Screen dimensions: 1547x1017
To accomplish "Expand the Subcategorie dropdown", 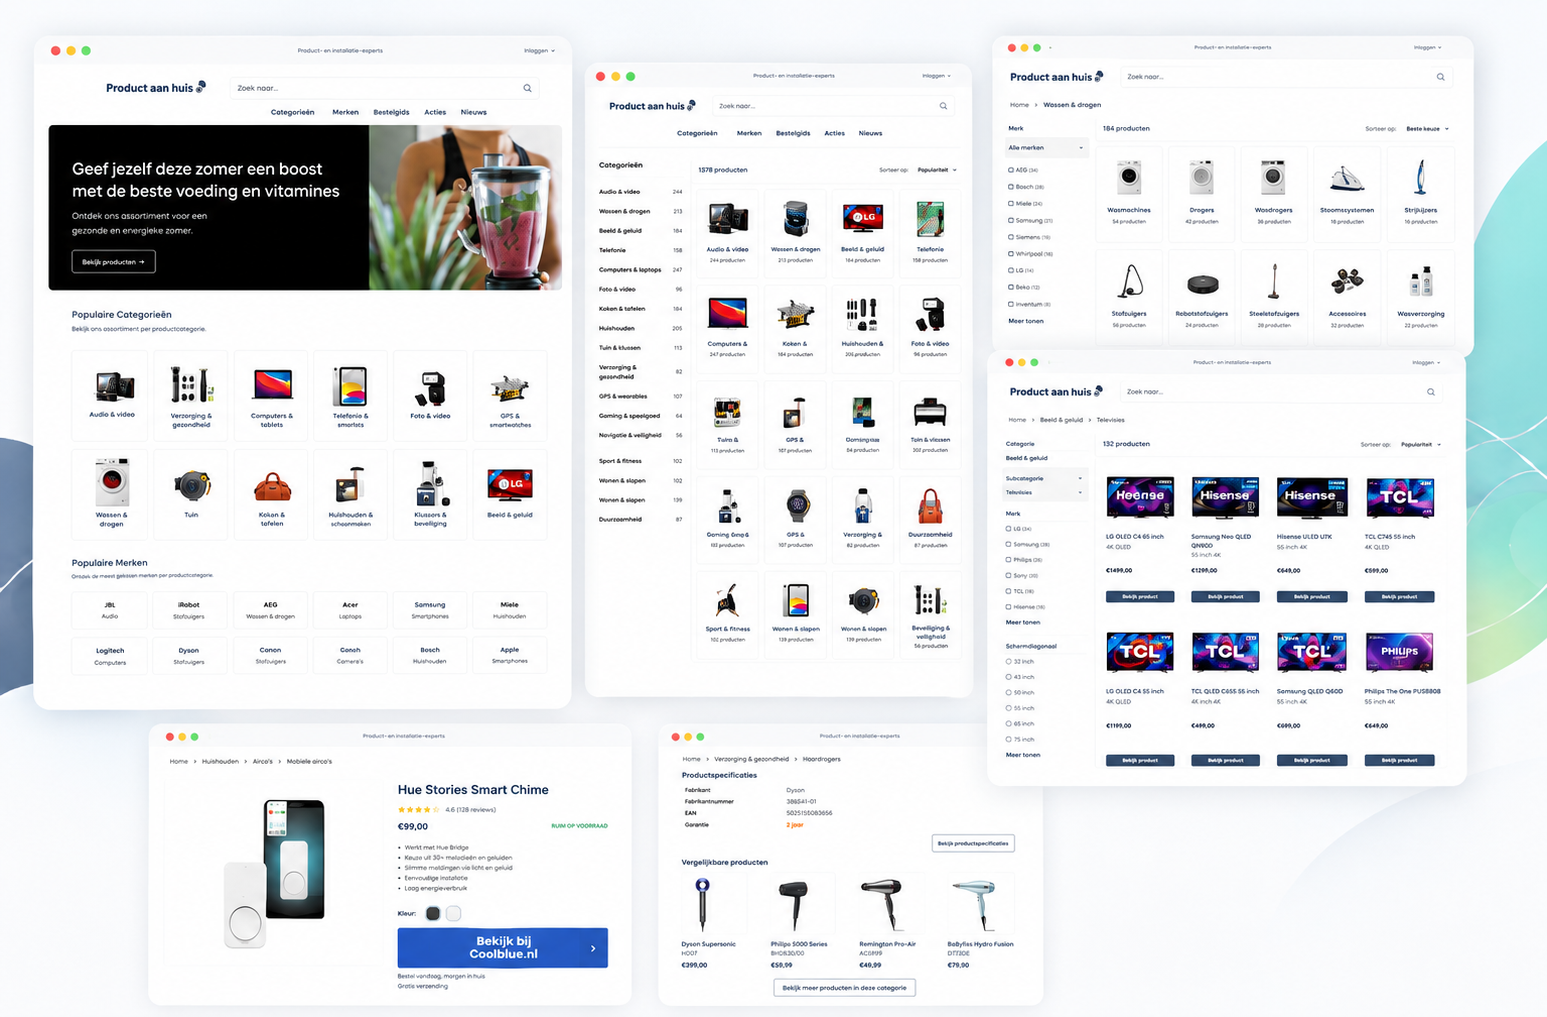I will (1044, 478).
